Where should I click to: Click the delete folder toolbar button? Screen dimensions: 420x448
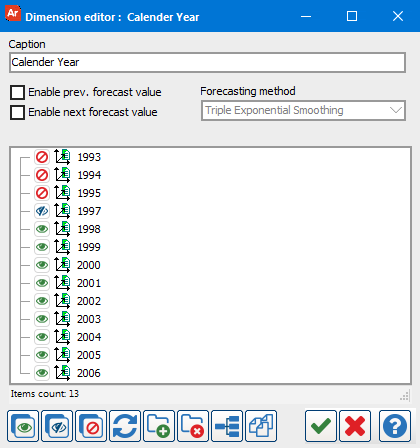193,426
